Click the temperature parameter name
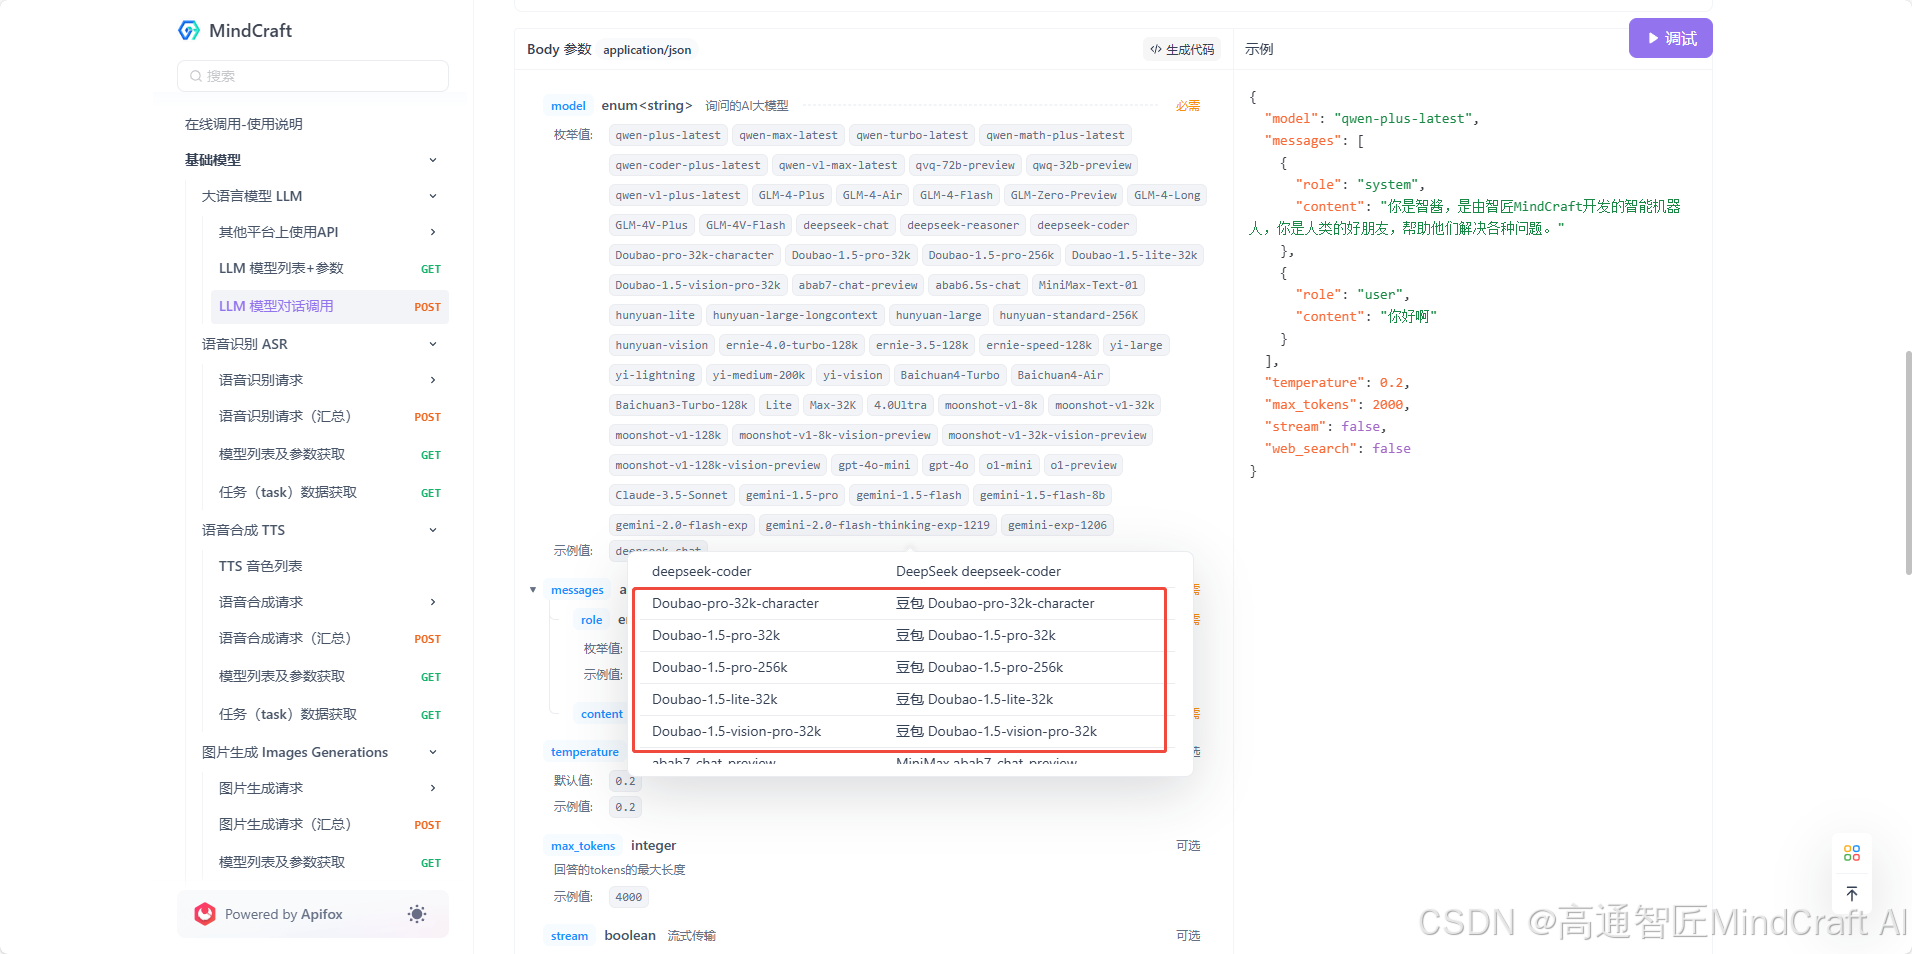The image size is (1912, 954). coord(585,752)
